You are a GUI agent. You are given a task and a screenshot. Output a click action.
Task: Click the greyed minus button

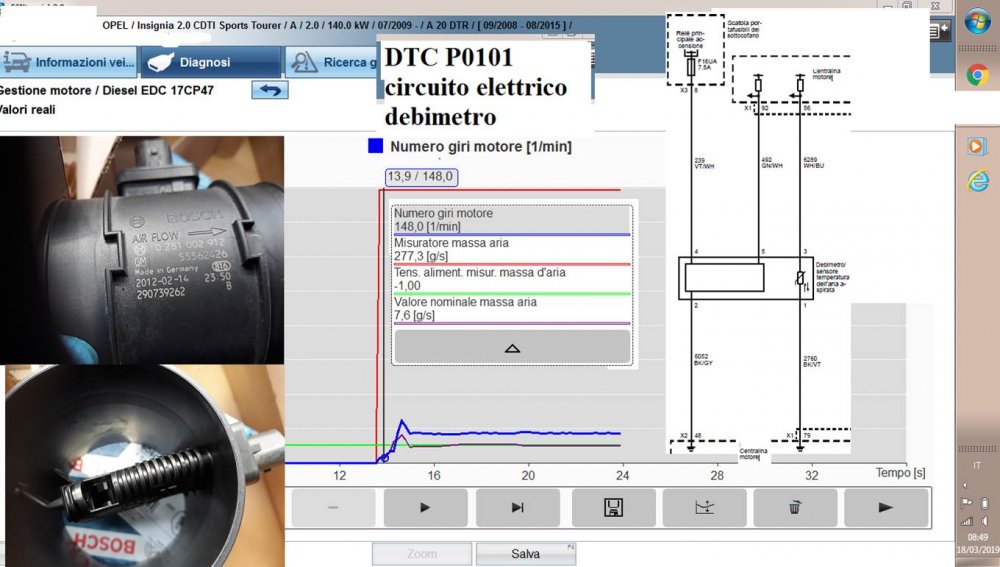coord(333,507)
